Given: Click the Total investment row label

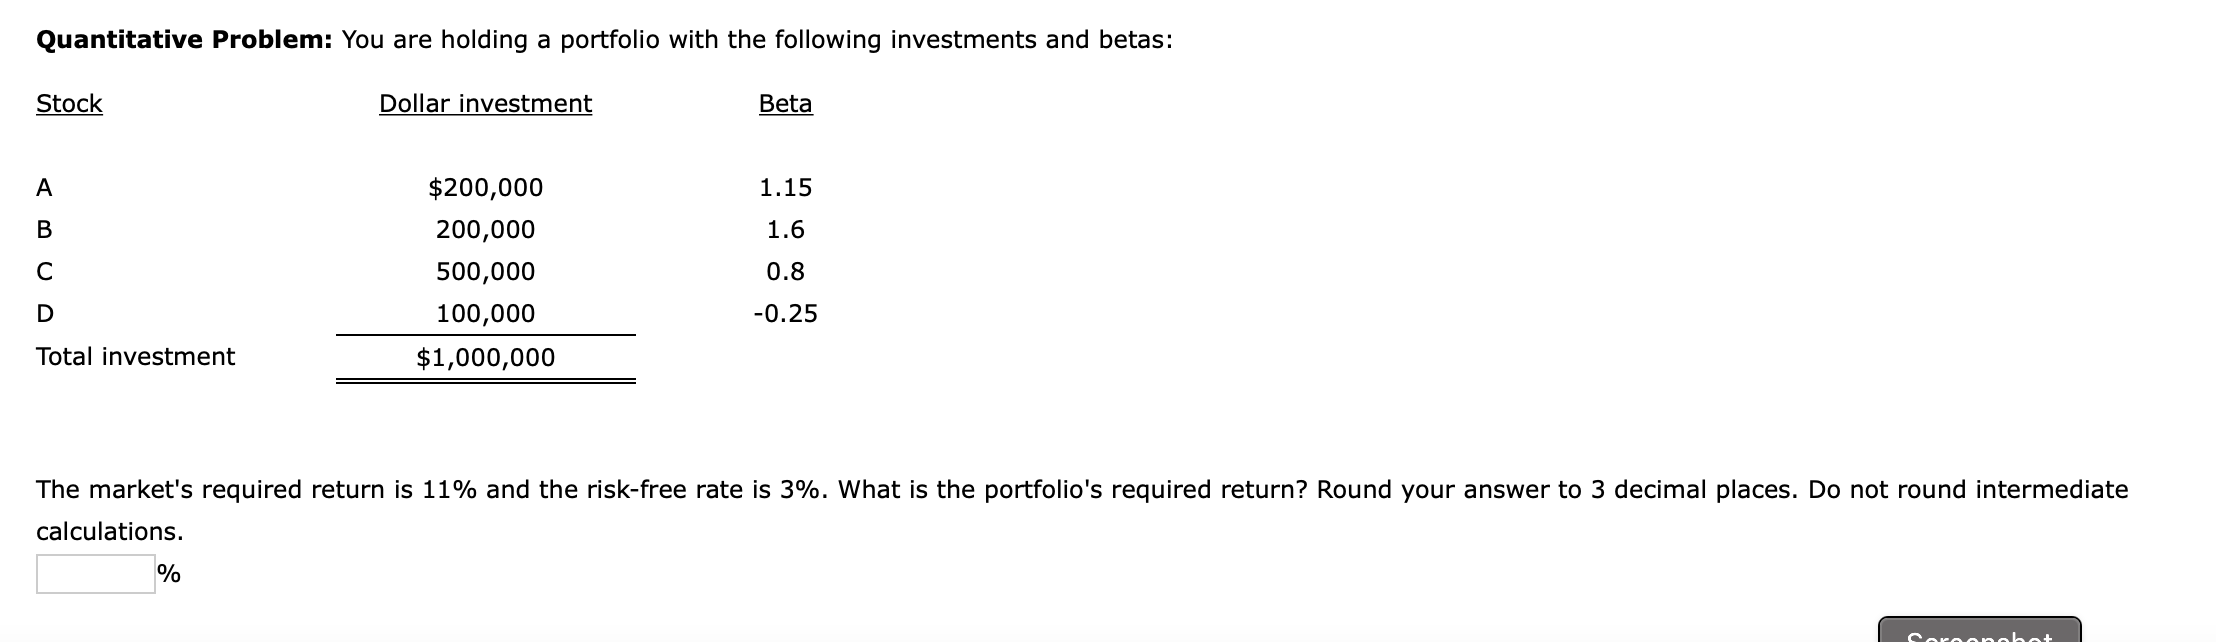Looking at the screenshot, I should coord(136,357).
